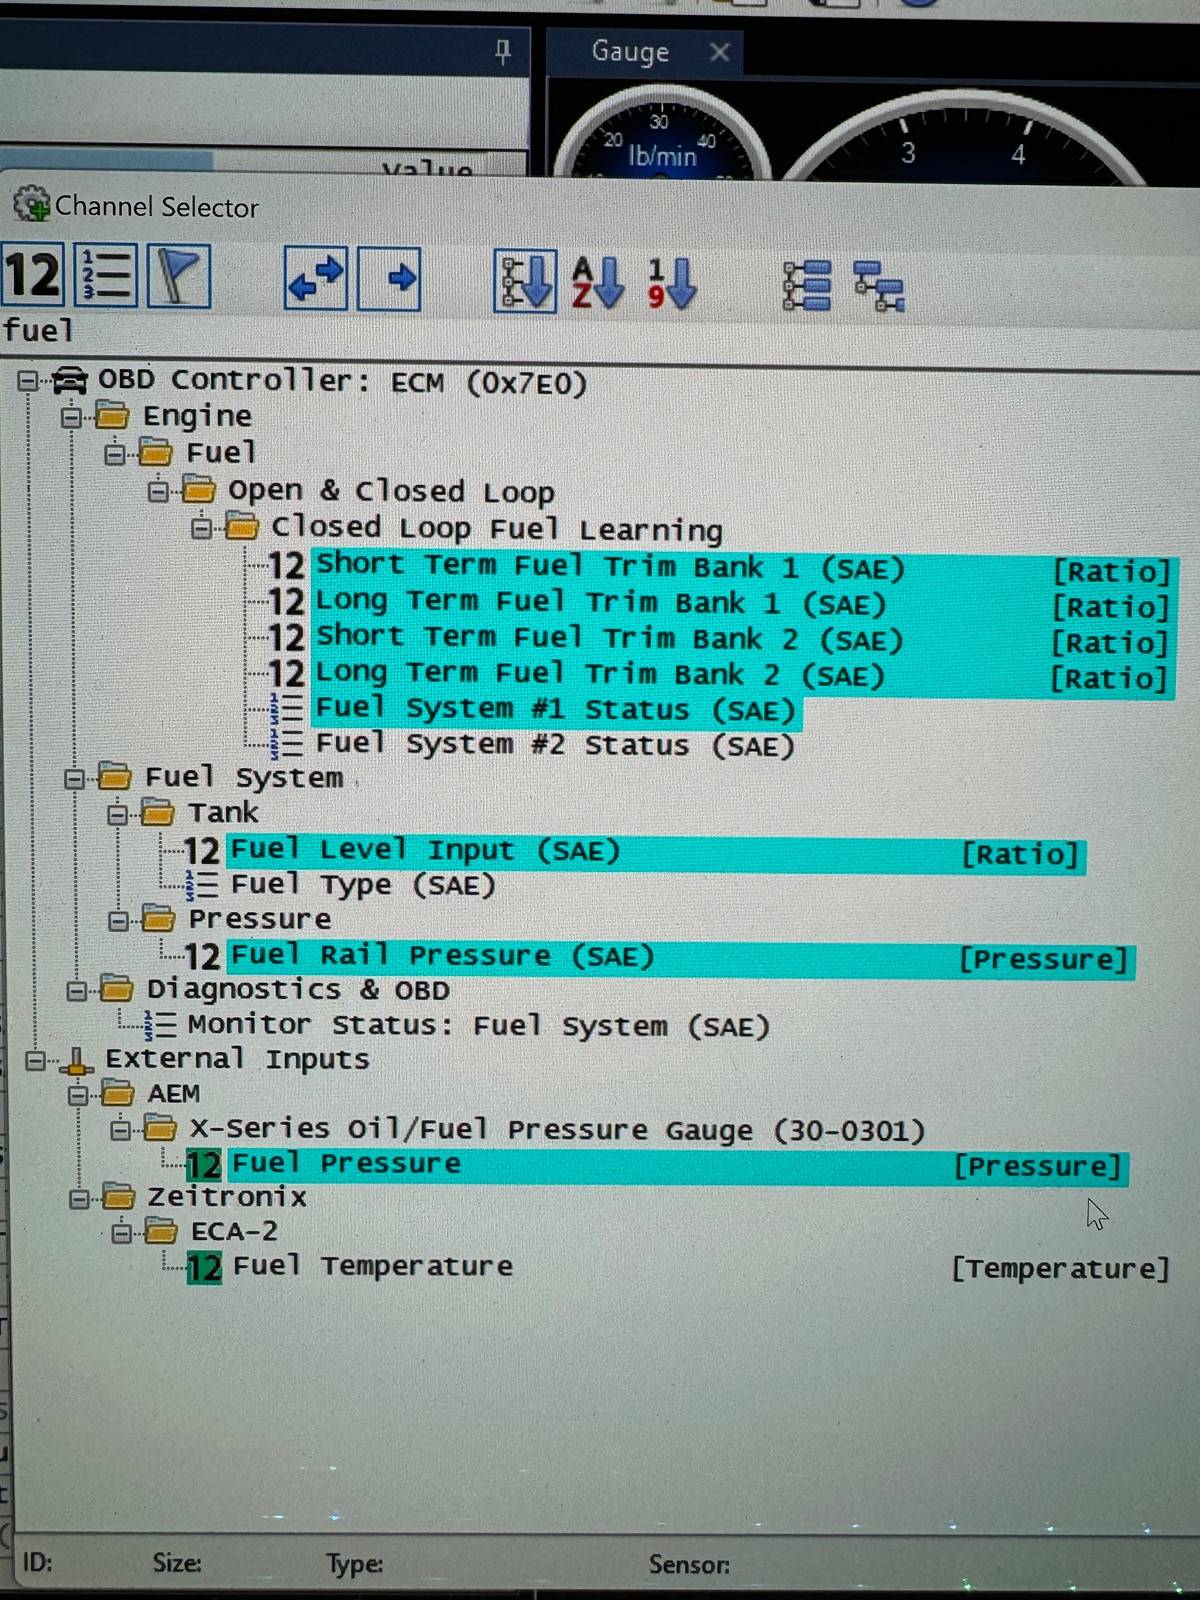The height and width of the screenshot is (1600, 1200).
Task: Click the Engine folder icon
Action: pyautogui.click(x=111, y=415)
